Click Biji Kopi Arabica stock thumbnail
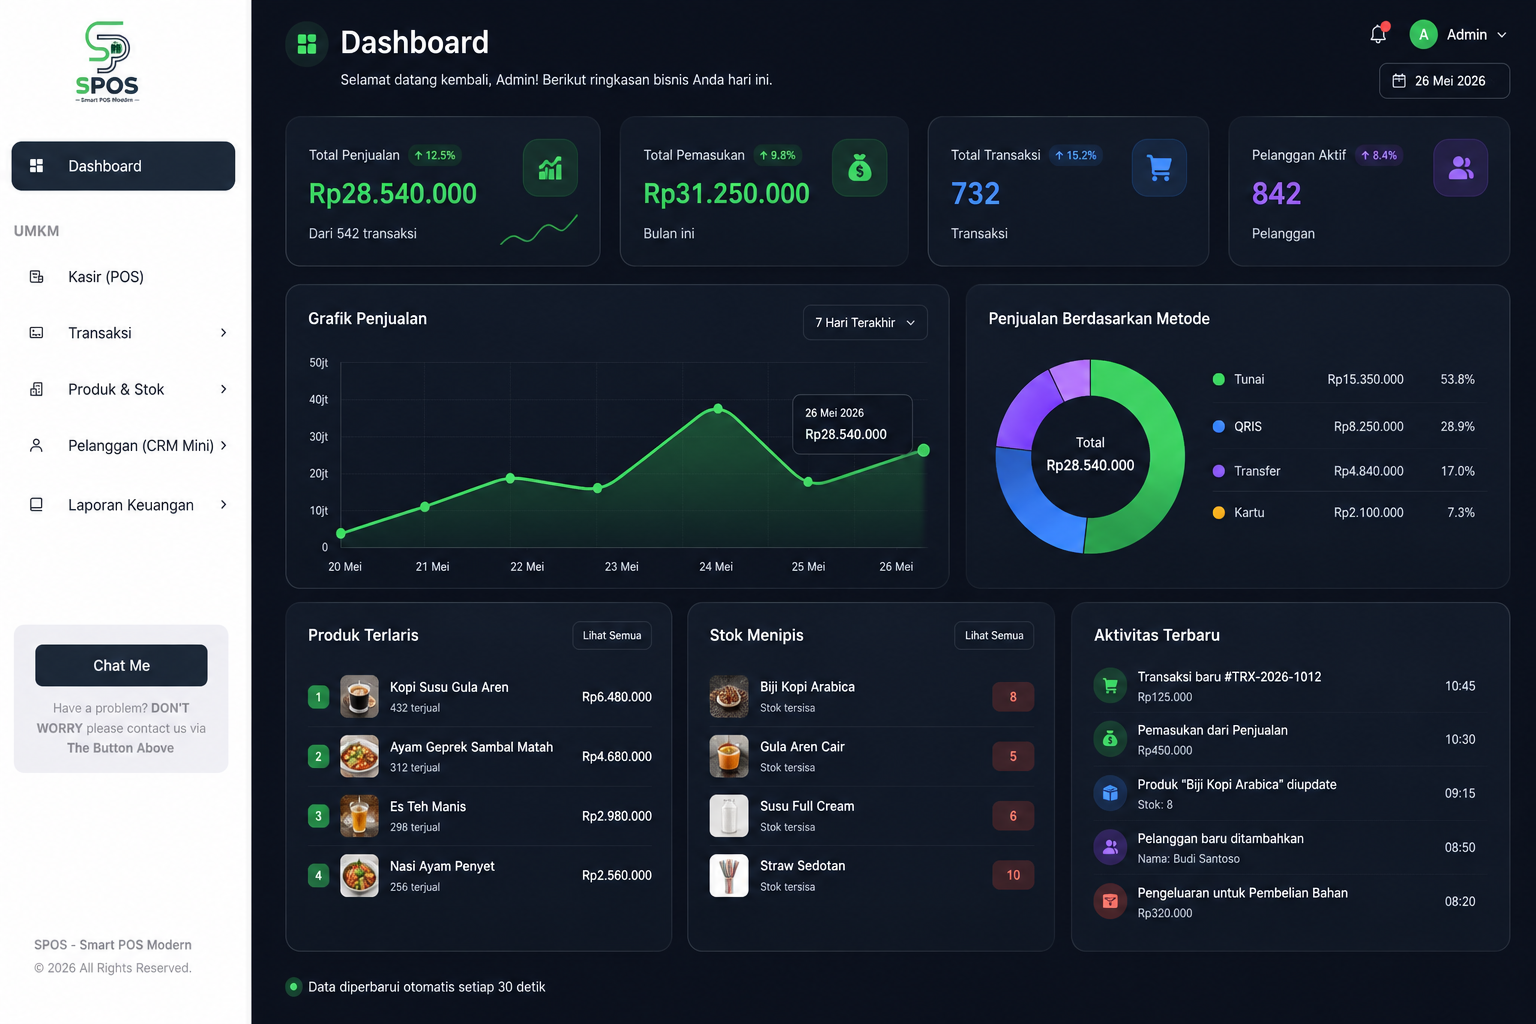Screen dimensions: 1536x1024 (729, 696)
